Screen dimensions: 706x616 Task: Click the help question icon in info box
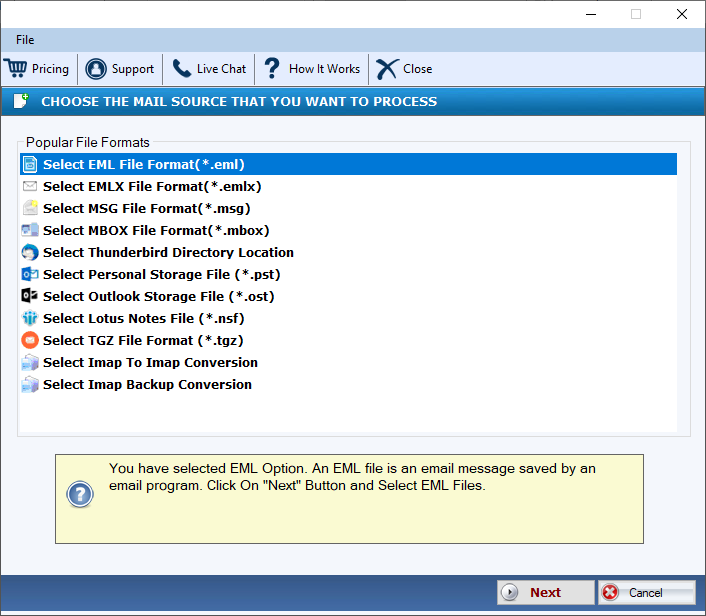pos(80,494)
